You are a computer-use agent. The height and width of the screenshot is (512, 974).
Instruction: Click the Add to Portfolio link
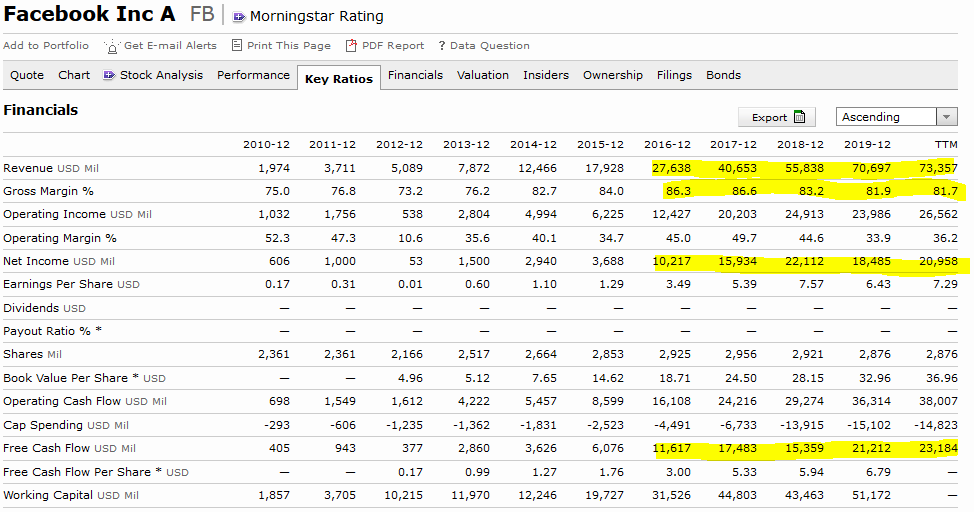(46, 45)
